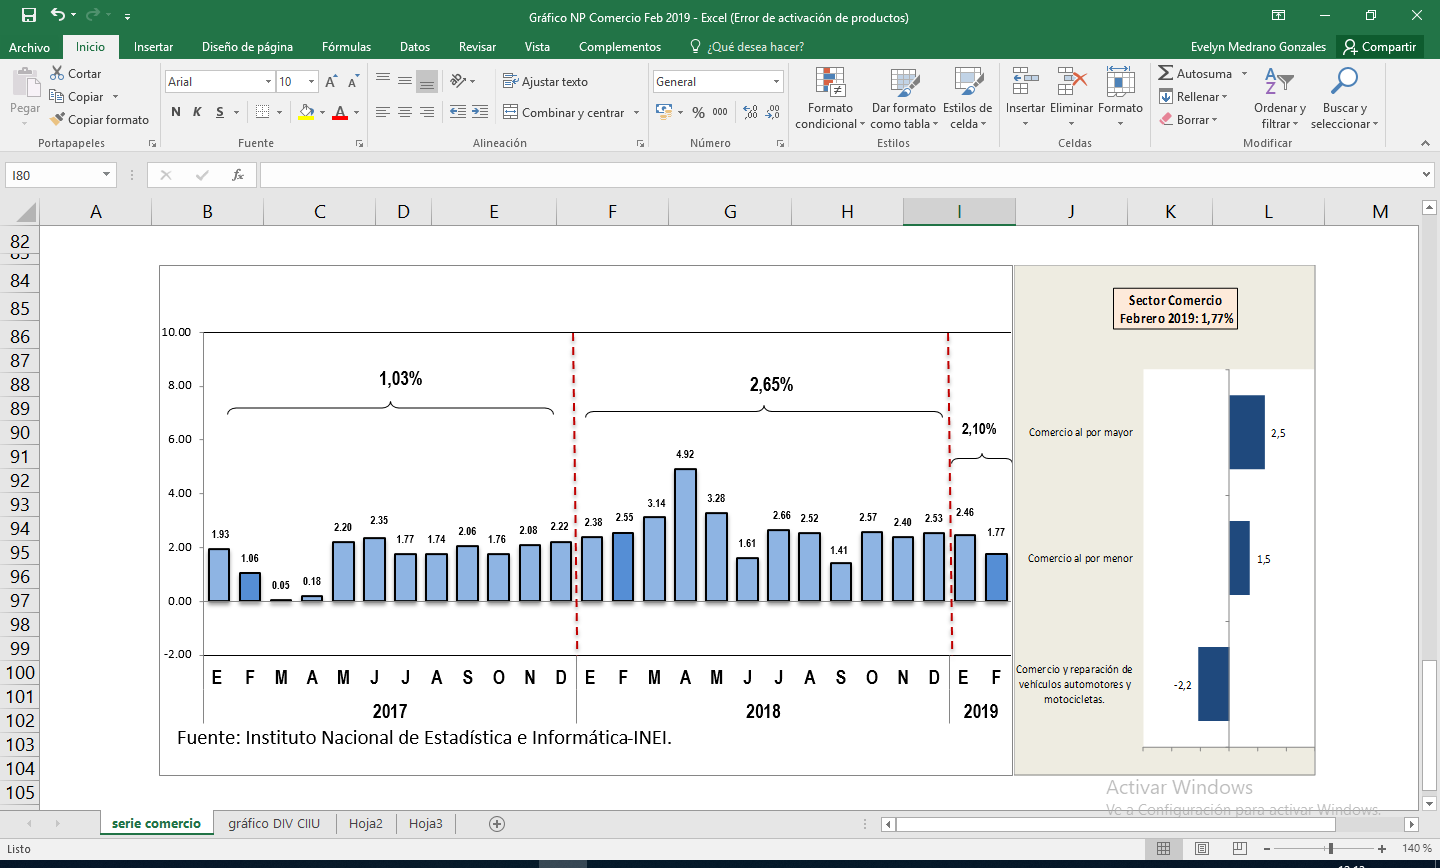Screen dimensions: 1440x868
Task: Increase indent icon
Action: (x=480, y=112)
